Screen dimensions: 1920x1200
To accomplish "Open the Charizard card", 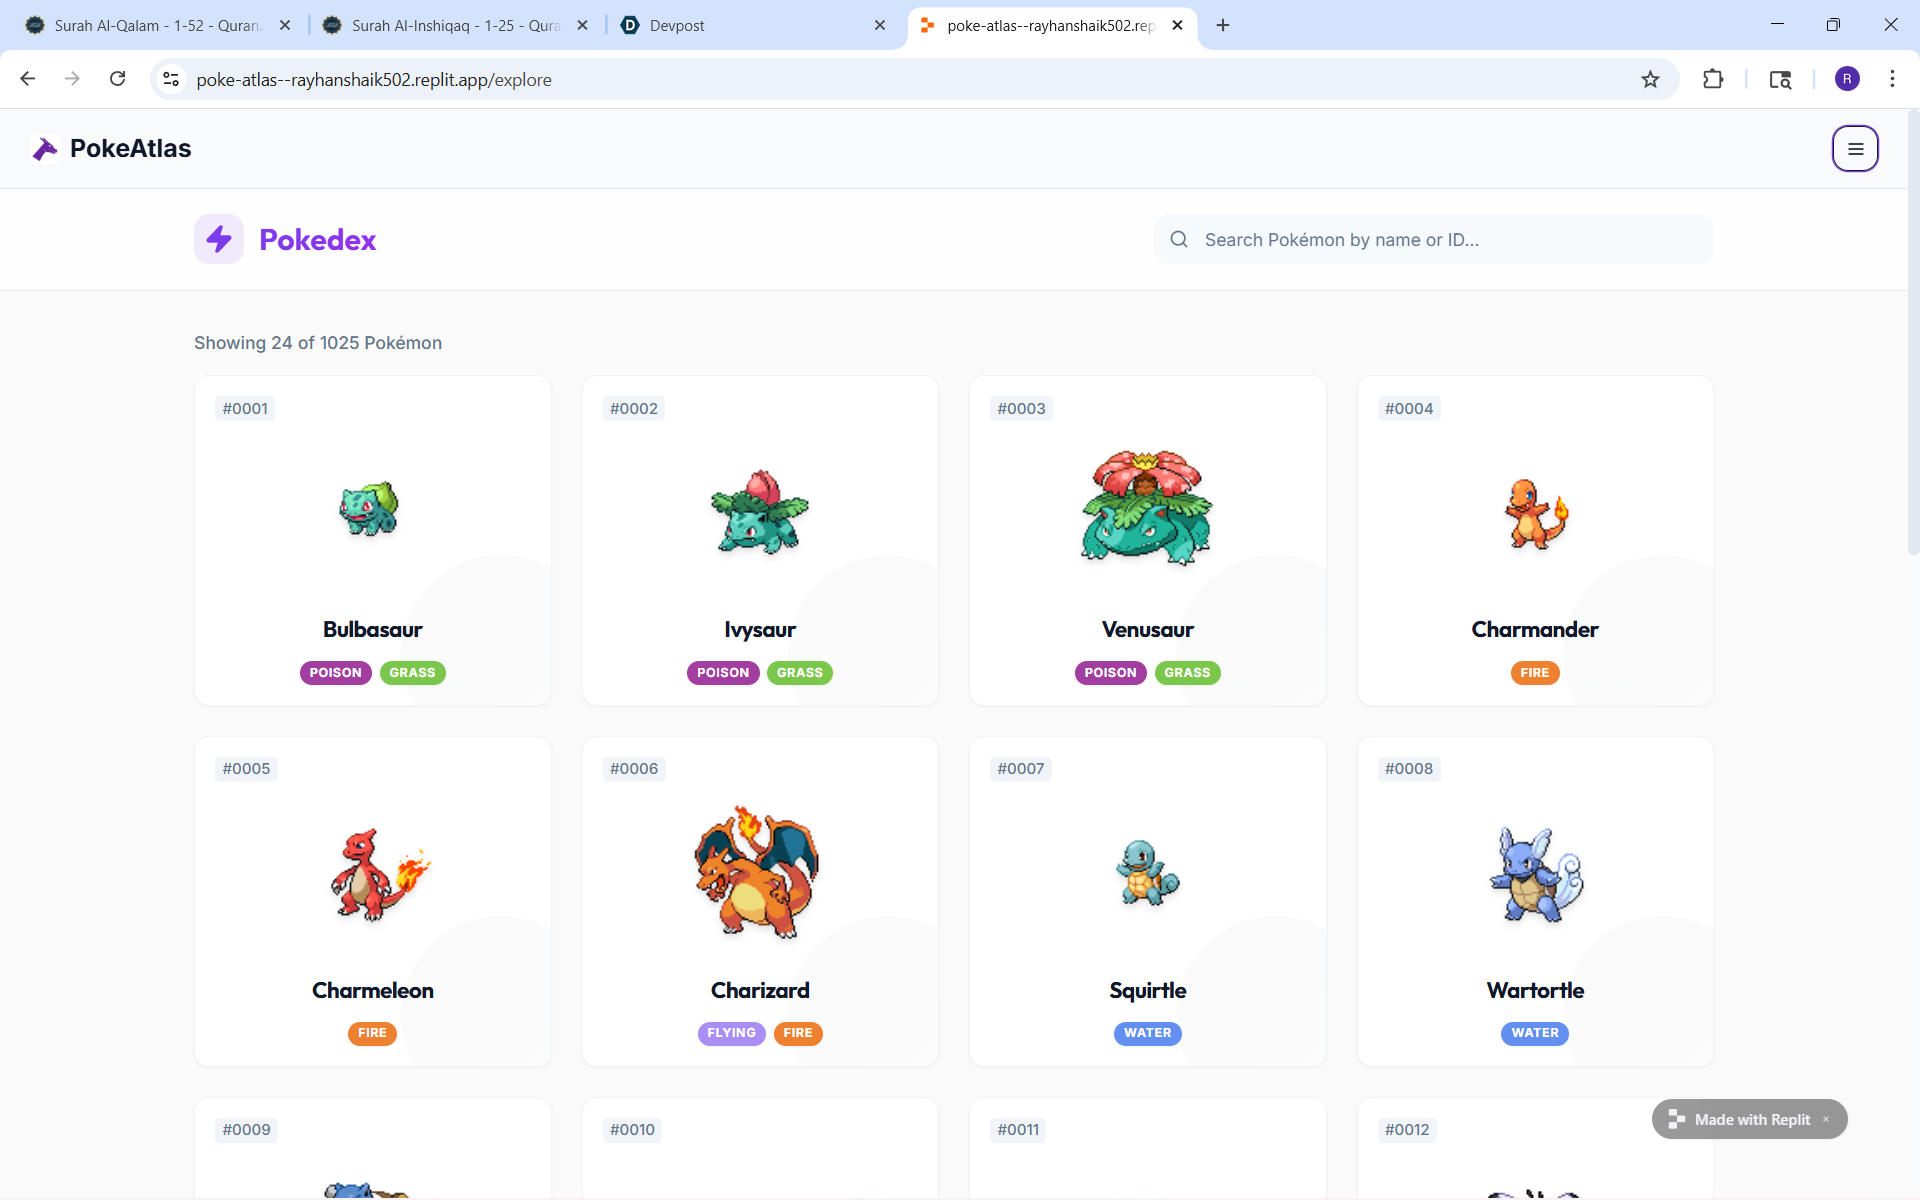I will [x=760, y=900].
